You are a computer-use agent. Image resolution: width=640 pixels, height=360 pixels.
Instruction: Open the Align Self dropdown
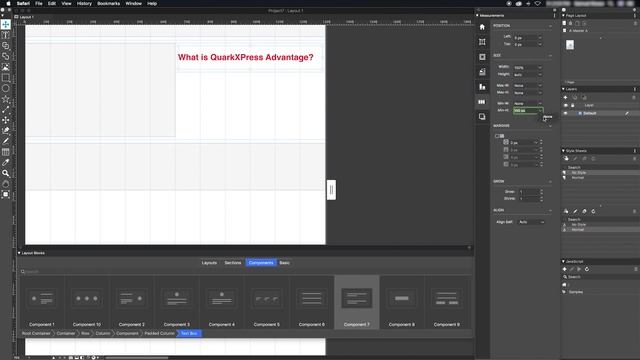pyautogui.click(x=531, y=222)
